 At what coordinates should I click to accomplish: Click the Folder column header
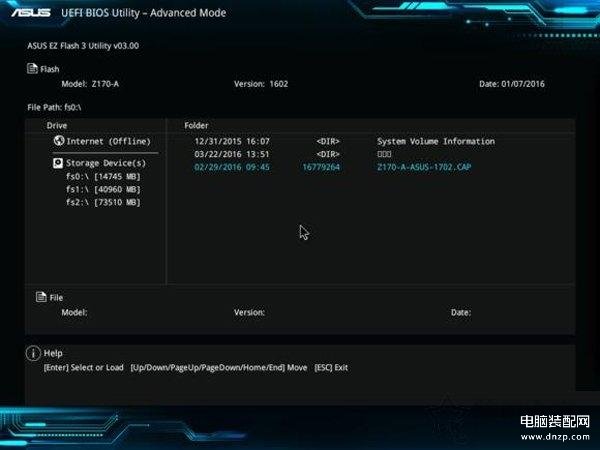[196, 126]
